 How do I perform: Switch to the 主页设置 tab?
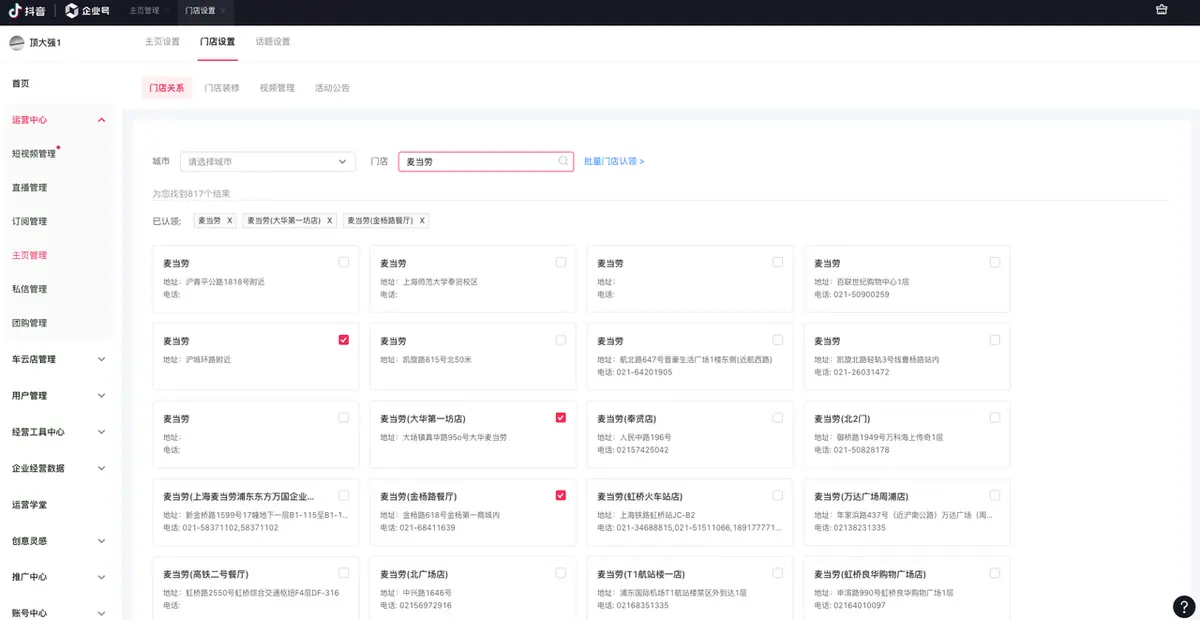coord(162,42)
